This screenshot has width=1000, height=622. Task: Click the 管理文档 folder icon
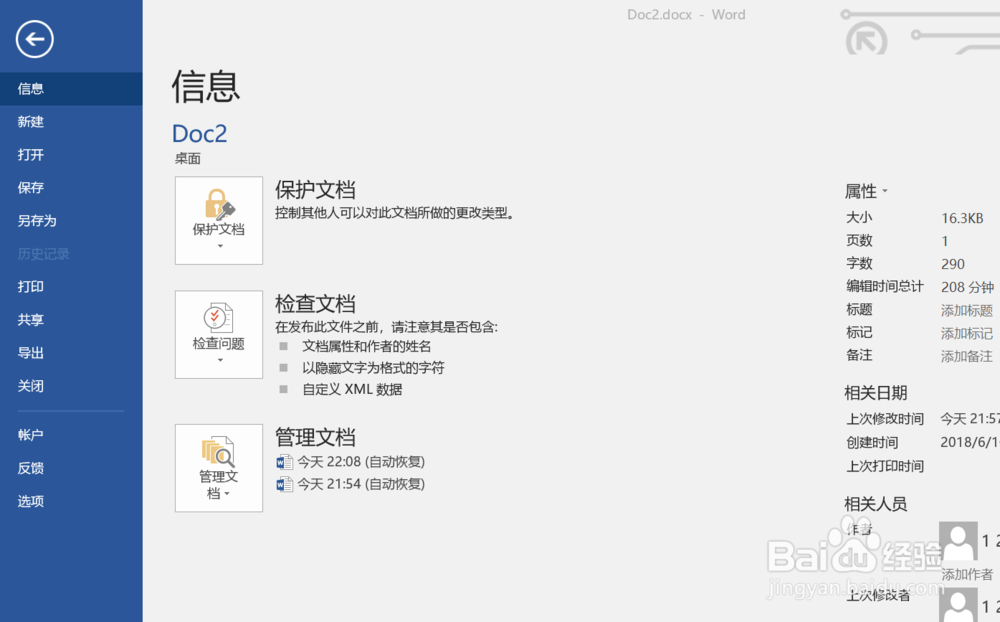[x=218, y=452]
